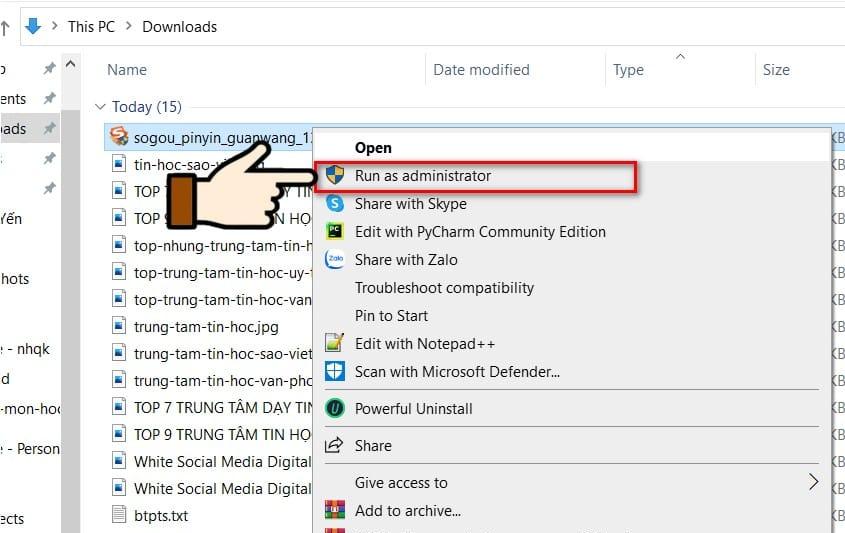The width and height of the screenshot is (845, 533).
Task: Click the blue Downloads arrow icon in address bar
Action: click(33, 26)
